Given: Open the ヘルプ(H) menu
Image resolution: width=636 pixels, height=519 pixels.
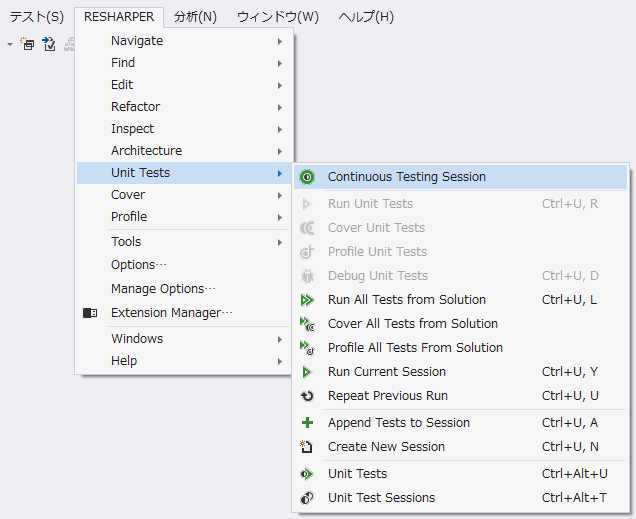Looking at the screenshot, I should pos(366,17).
